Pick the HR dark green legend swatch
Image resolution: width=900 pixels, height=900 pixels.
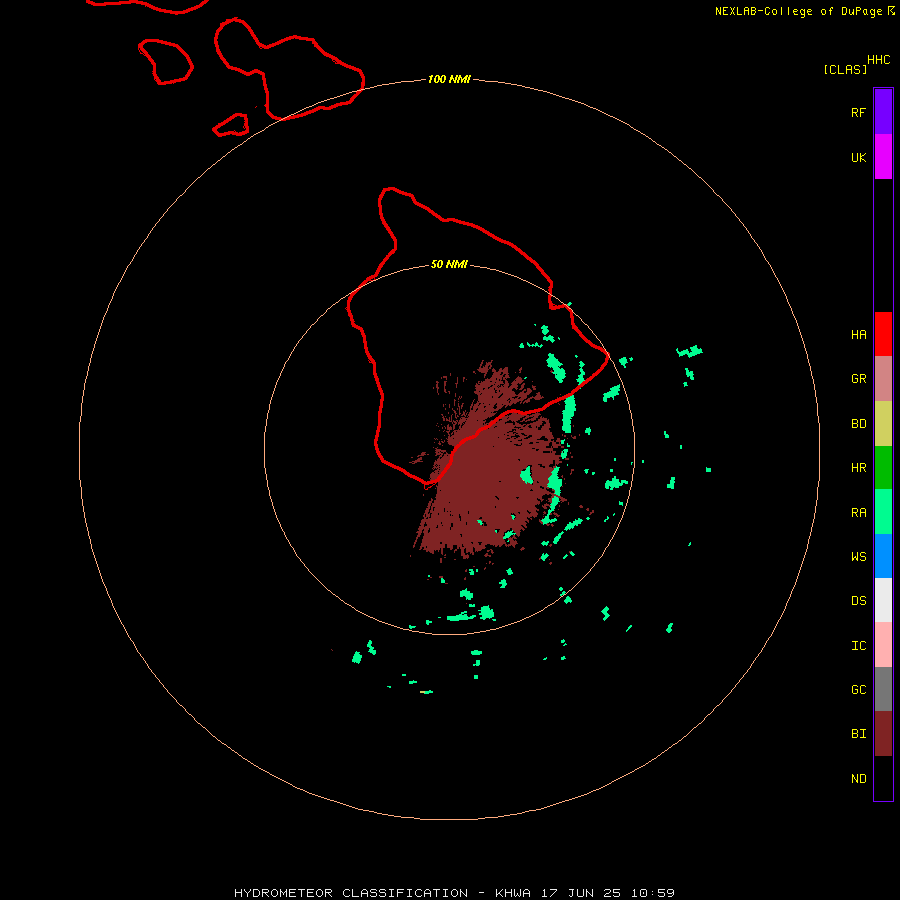coord(883,468)
